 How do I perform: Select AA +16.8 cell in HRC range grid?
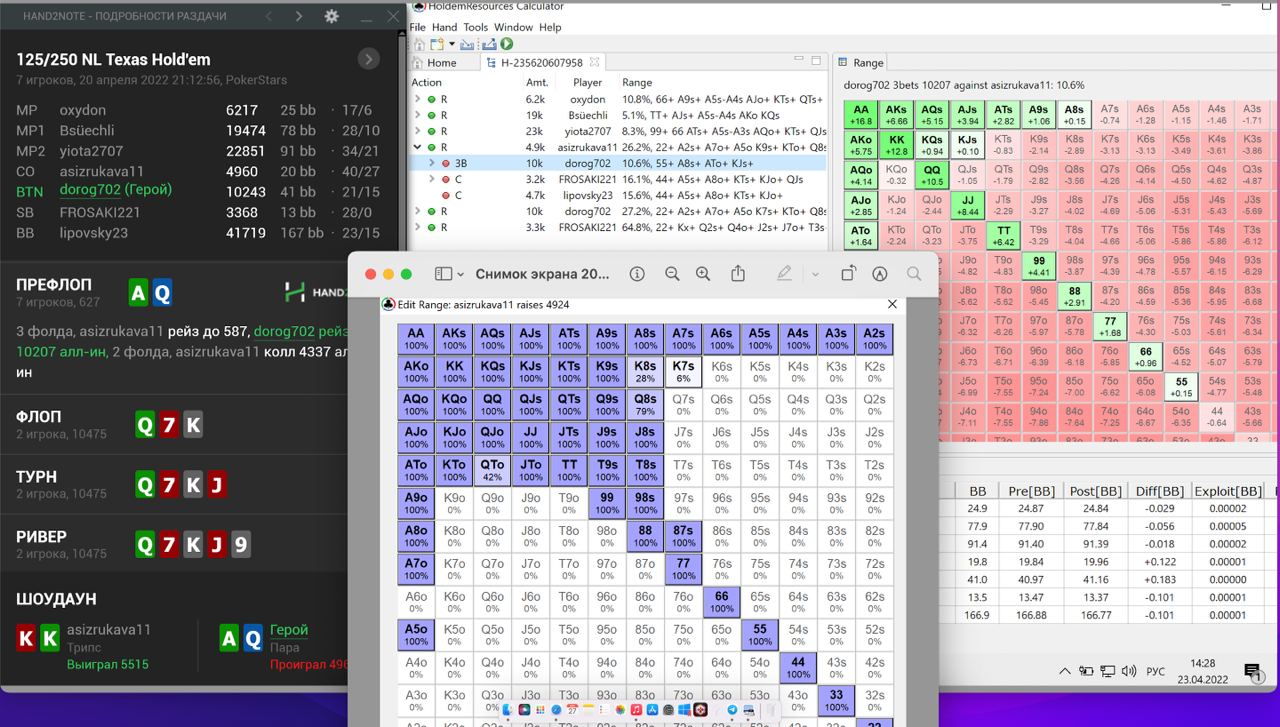coord(861,114)
